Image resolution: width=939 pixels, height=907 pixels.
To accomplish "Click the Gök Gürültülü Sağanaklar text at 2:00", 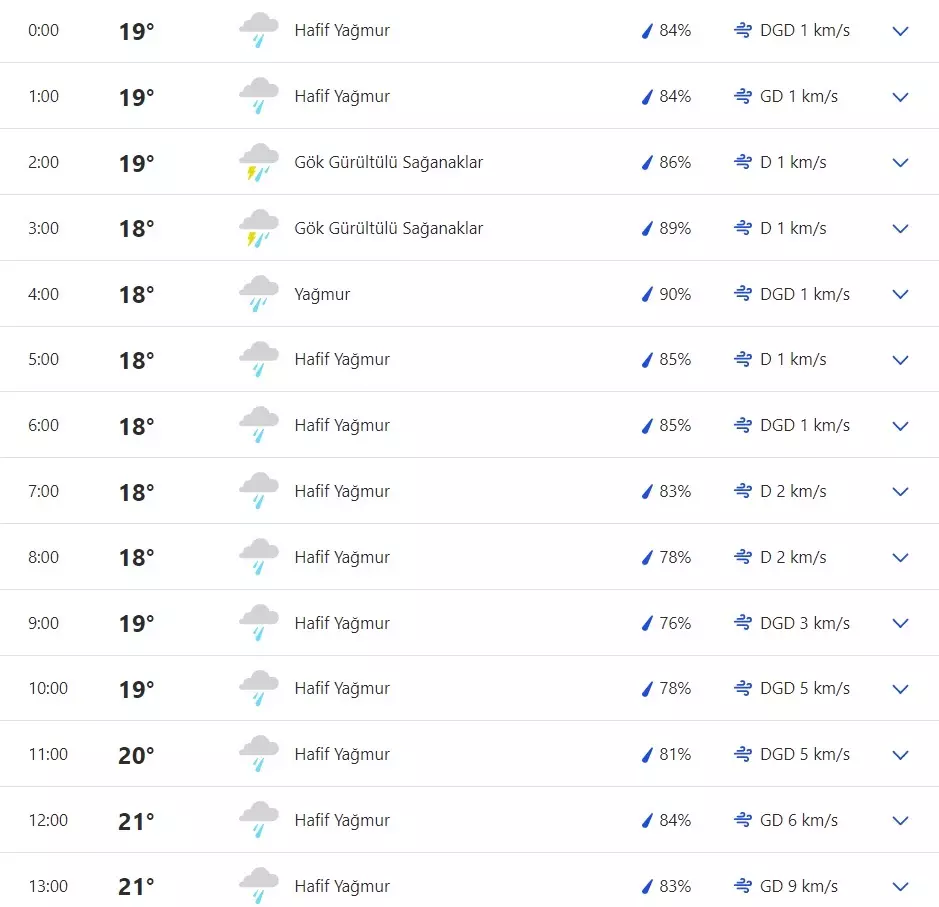I will [388, 162].
